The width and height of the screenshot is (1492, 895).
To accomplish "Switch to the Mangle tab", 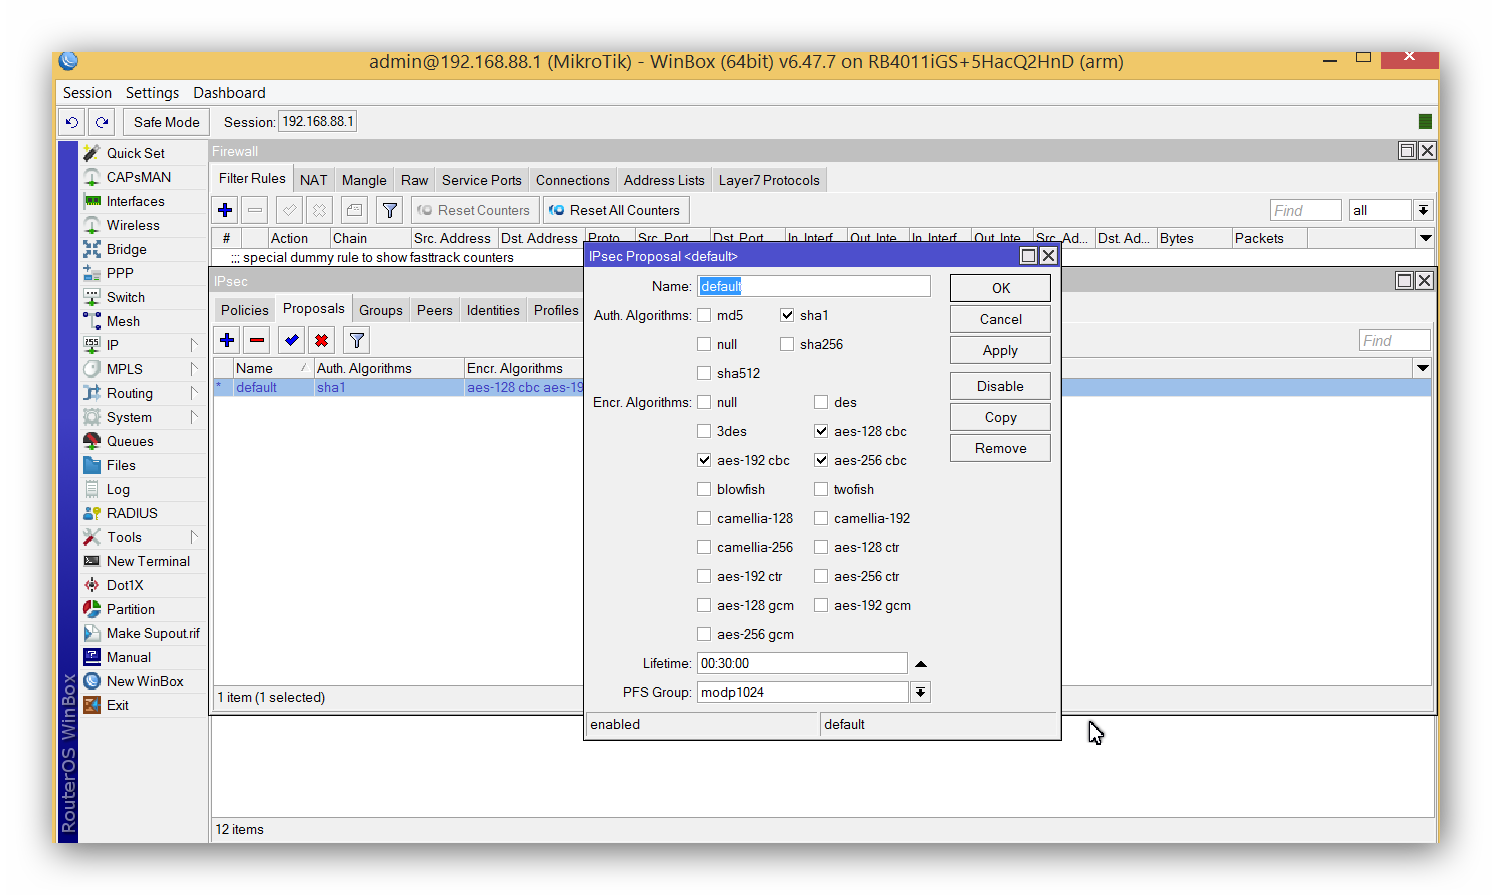I will click(x=364, y=180).
